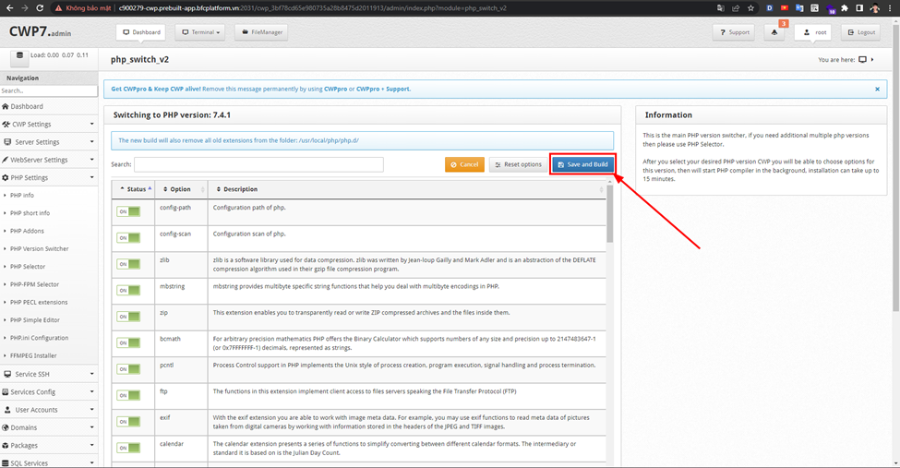Image resolution: width=900 pixels, height=468 pixels.
Task: Click the Cancel button
Action: click(x=464, y=164)
